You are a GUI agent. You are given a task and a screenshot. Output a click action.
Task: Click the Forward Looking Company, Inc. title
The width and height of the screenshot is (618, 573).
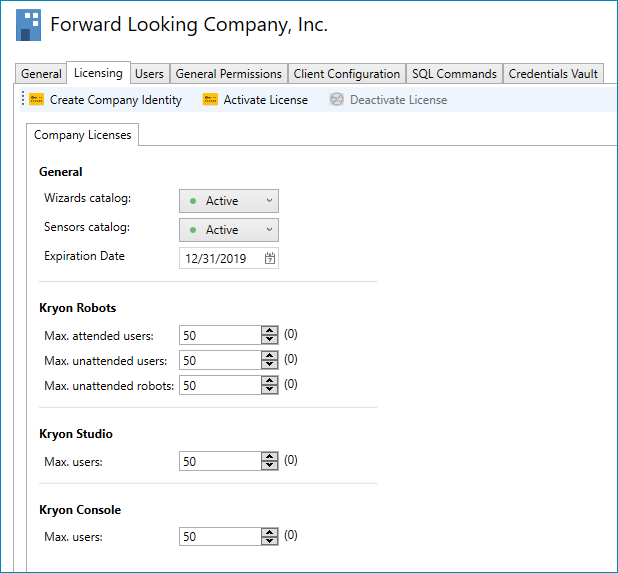coord(189,25)
